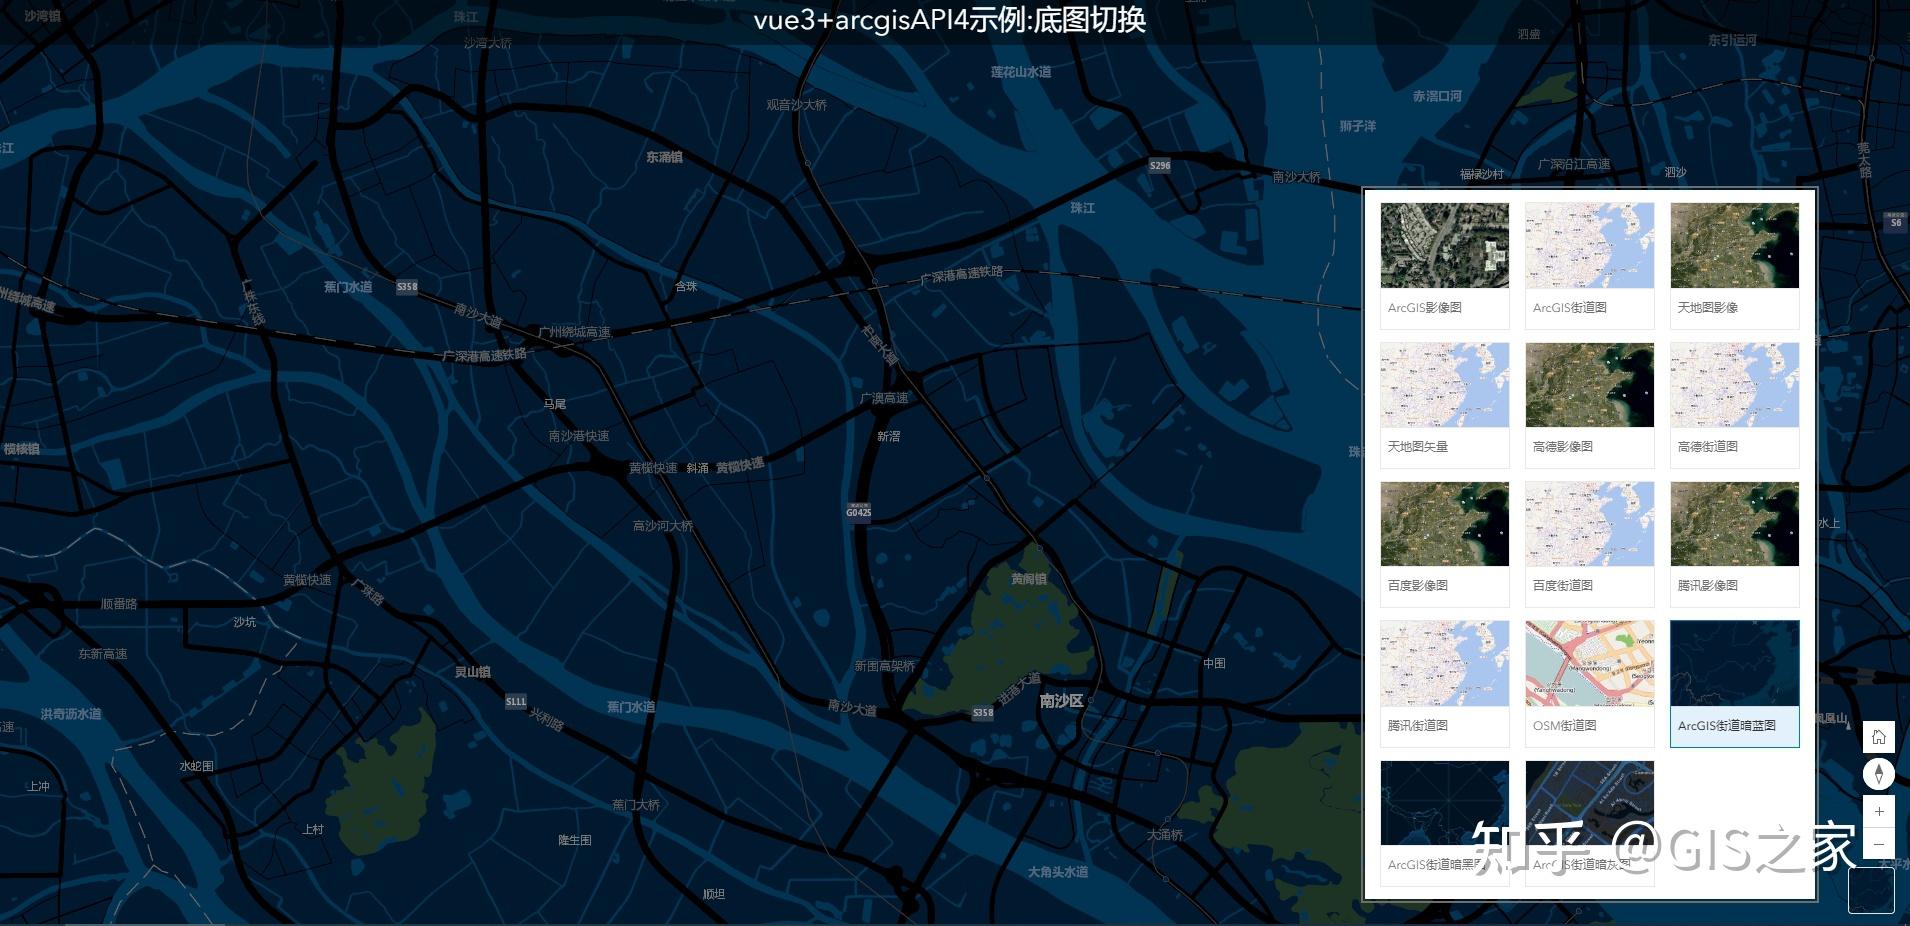Switch to the 高德影像图 basemap
This screenshot has width=1910, height=926.
1590,404
